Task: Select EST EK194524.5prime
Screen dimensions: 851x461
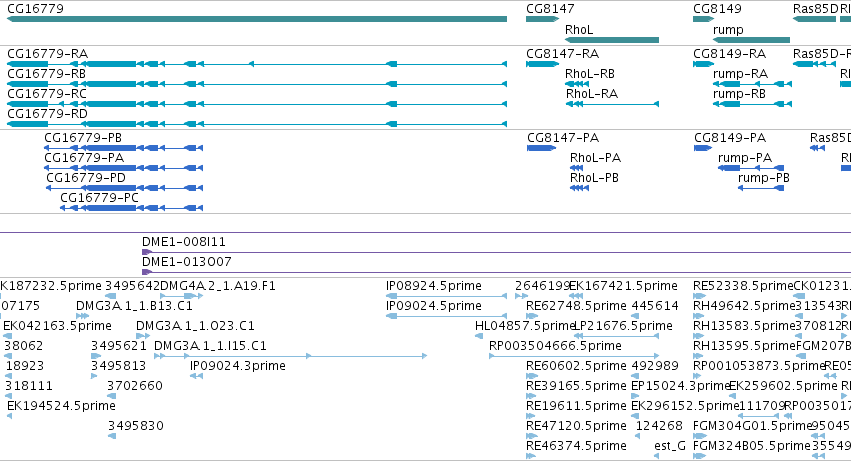Action: (9, 416)
